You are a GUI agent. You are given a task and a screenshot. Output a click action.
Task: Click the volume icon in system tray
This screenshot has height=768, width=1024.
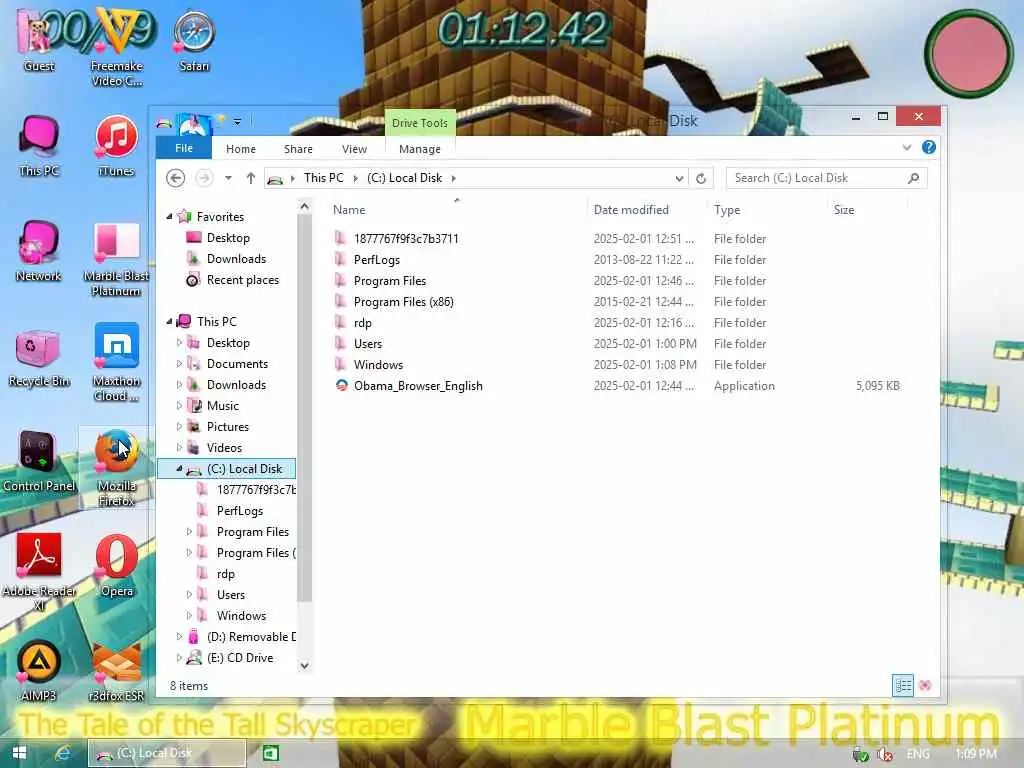(885, 754)
